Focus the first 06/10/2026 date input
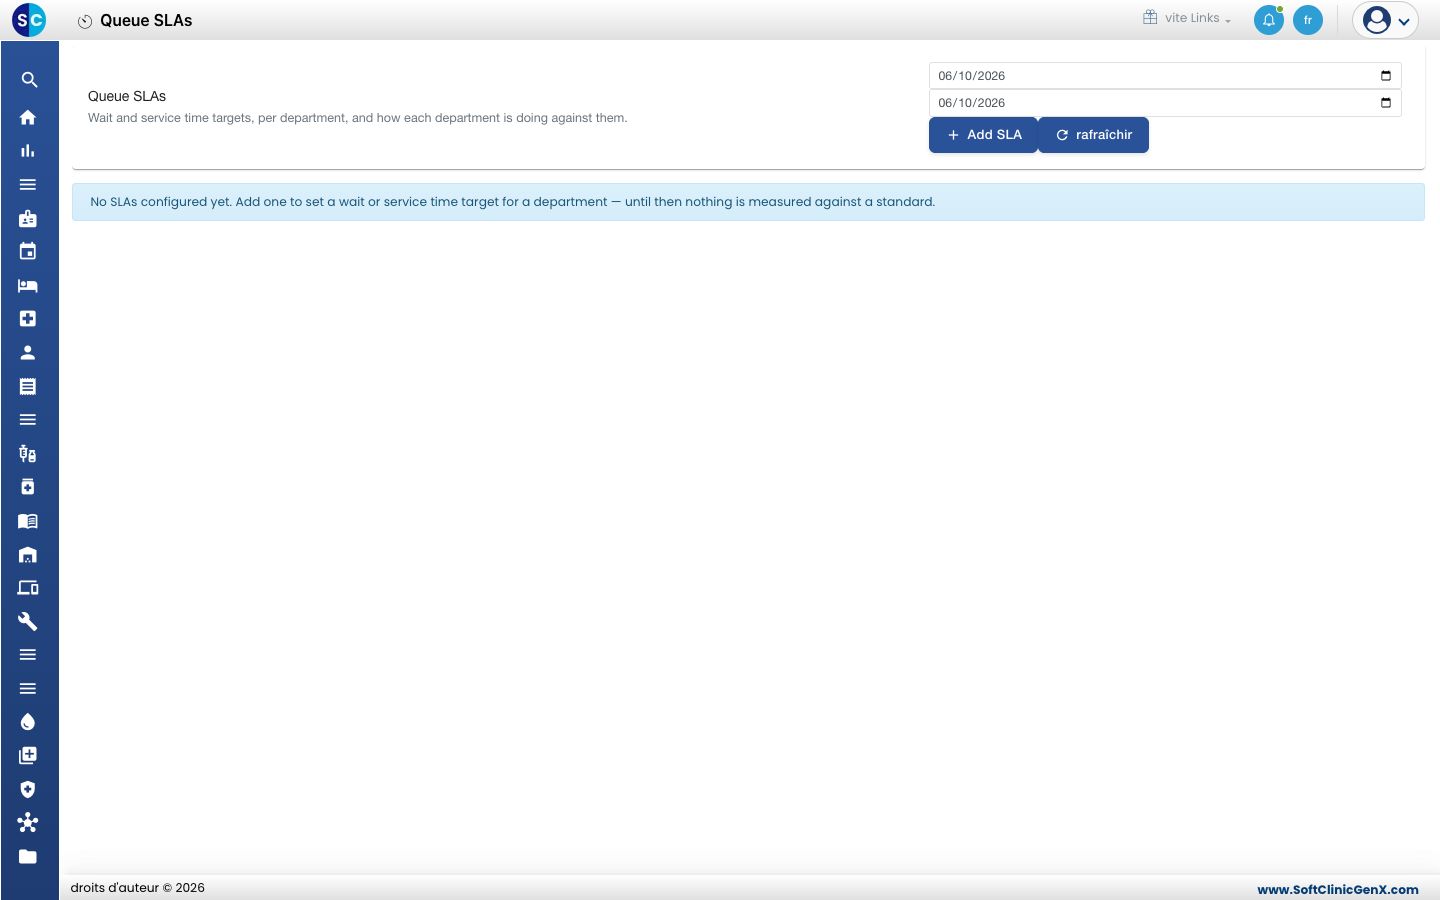The width and height of the screenshot is (1440, 900). click(1165, 76)
